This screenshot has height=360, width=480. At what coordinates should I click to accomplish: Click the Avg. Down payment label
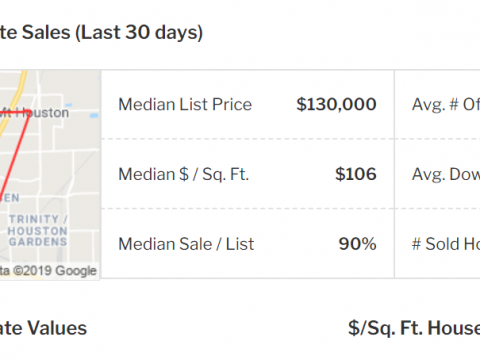pos(446,174)
